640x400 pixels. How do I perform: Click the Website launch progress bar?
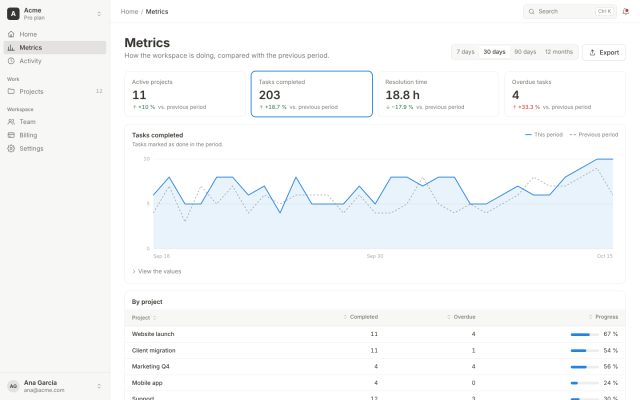tap(584, 334)
